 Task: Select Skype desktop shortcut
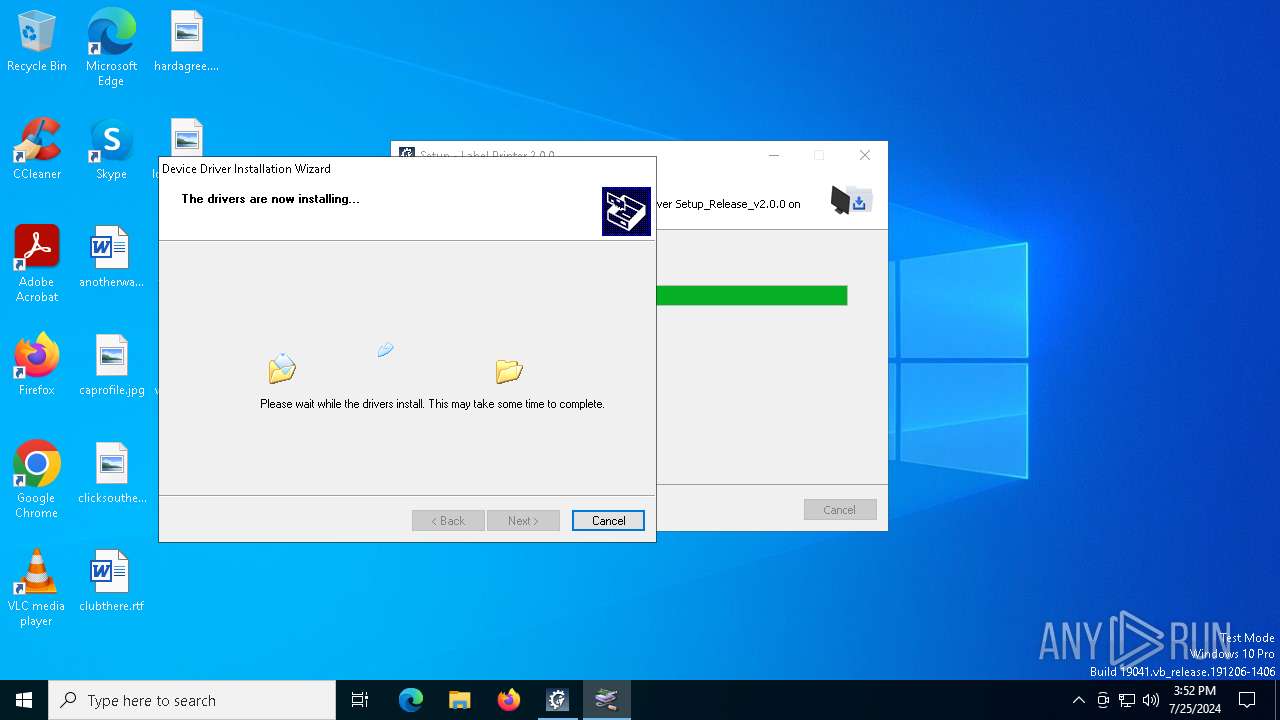(111, 150)
